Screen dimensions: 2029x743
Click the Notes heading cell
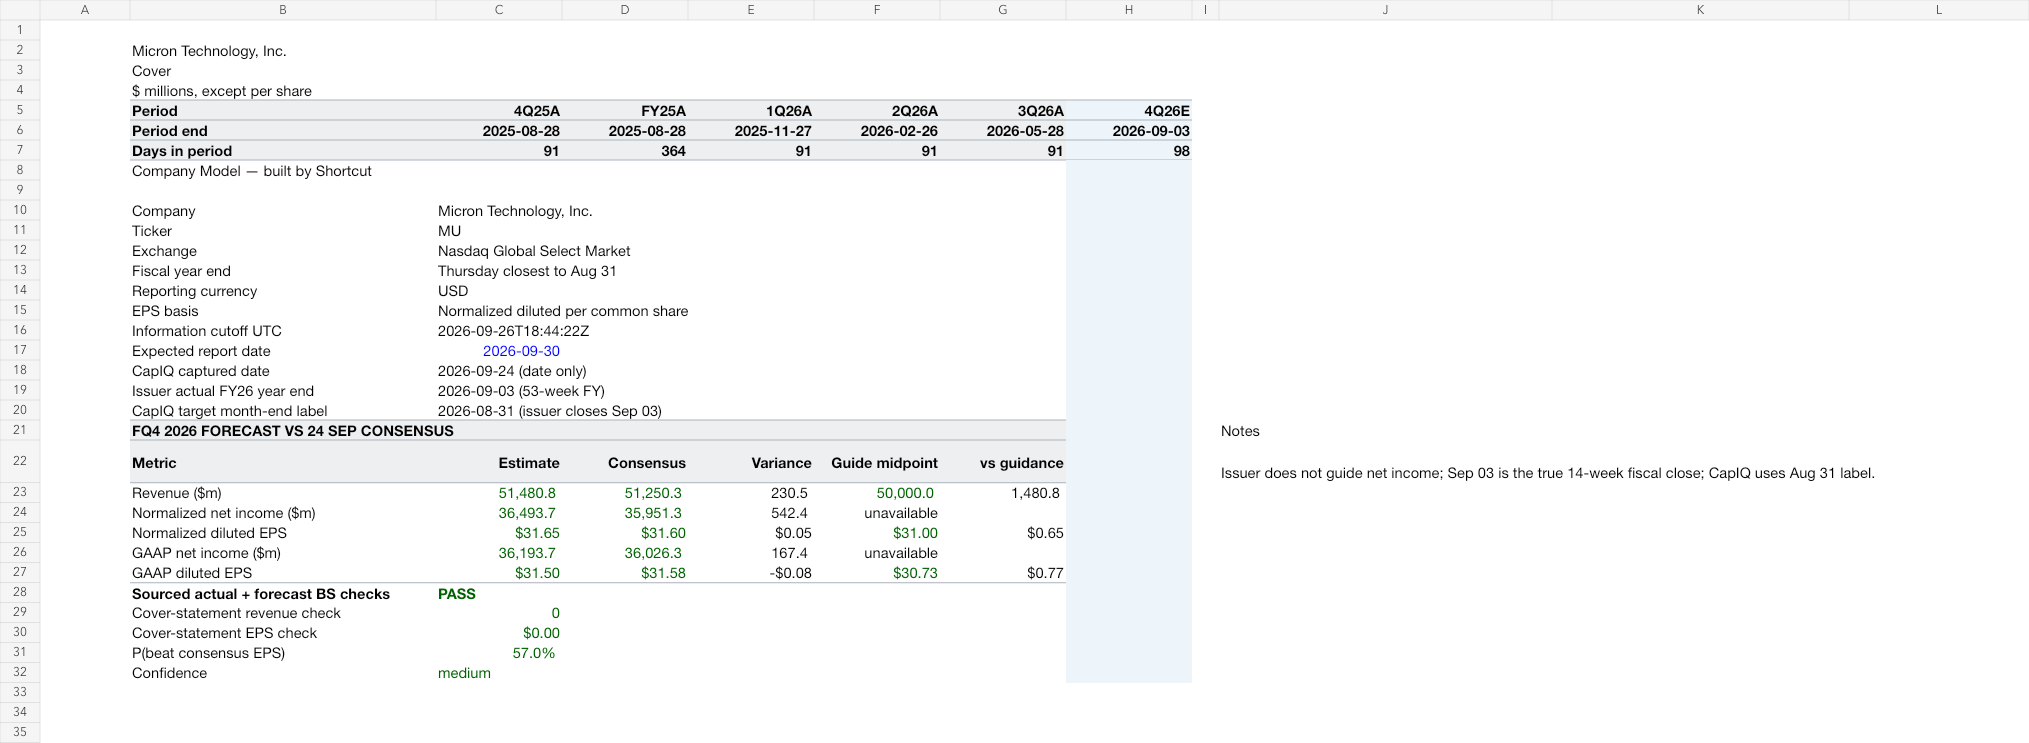1240,431
